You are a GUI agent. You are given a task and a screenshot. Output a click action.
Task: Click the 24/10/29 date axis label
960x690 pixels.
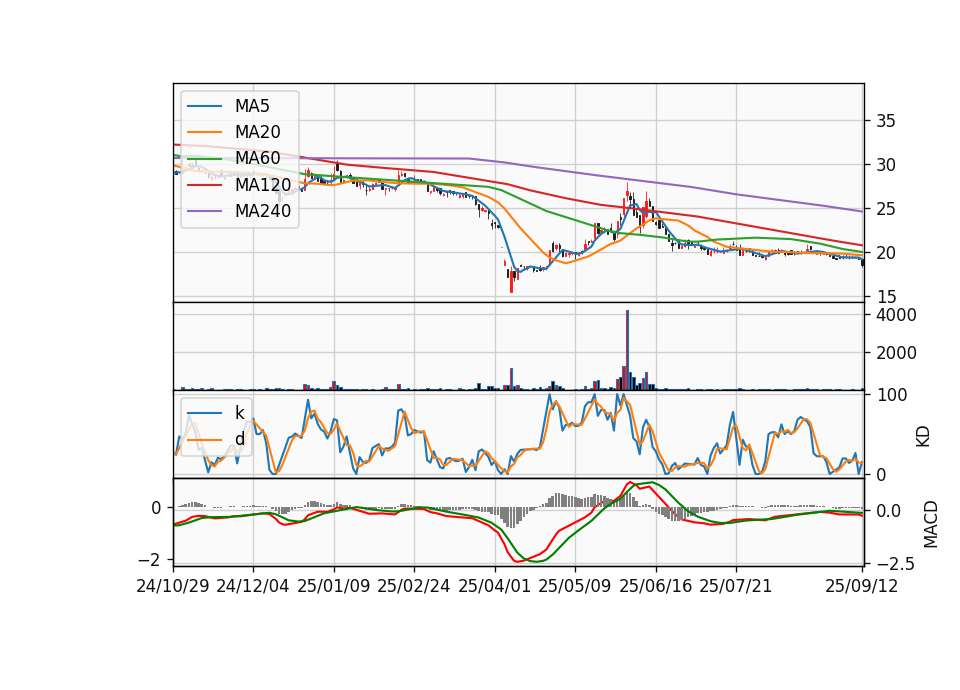173,586
